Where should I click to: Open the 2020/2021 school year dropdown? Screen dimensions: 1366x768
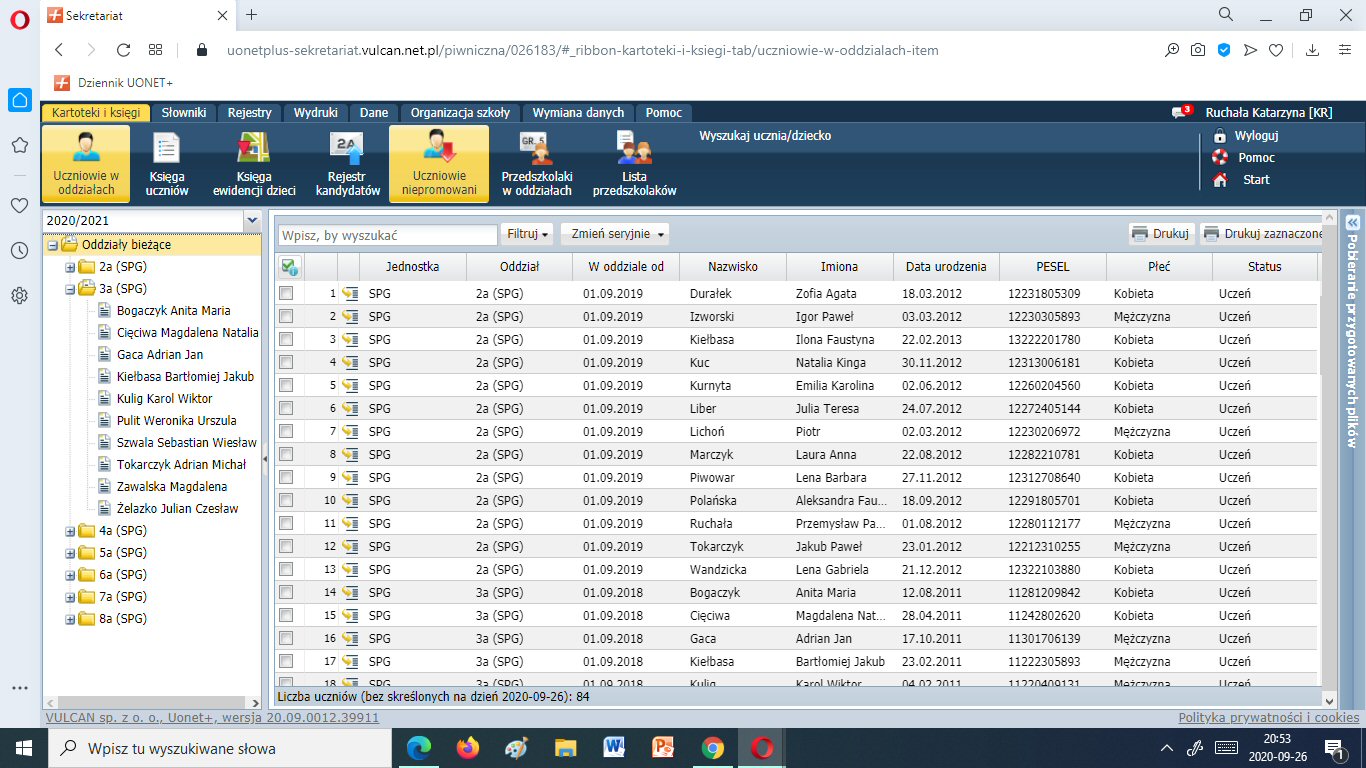tap(252, 220)
